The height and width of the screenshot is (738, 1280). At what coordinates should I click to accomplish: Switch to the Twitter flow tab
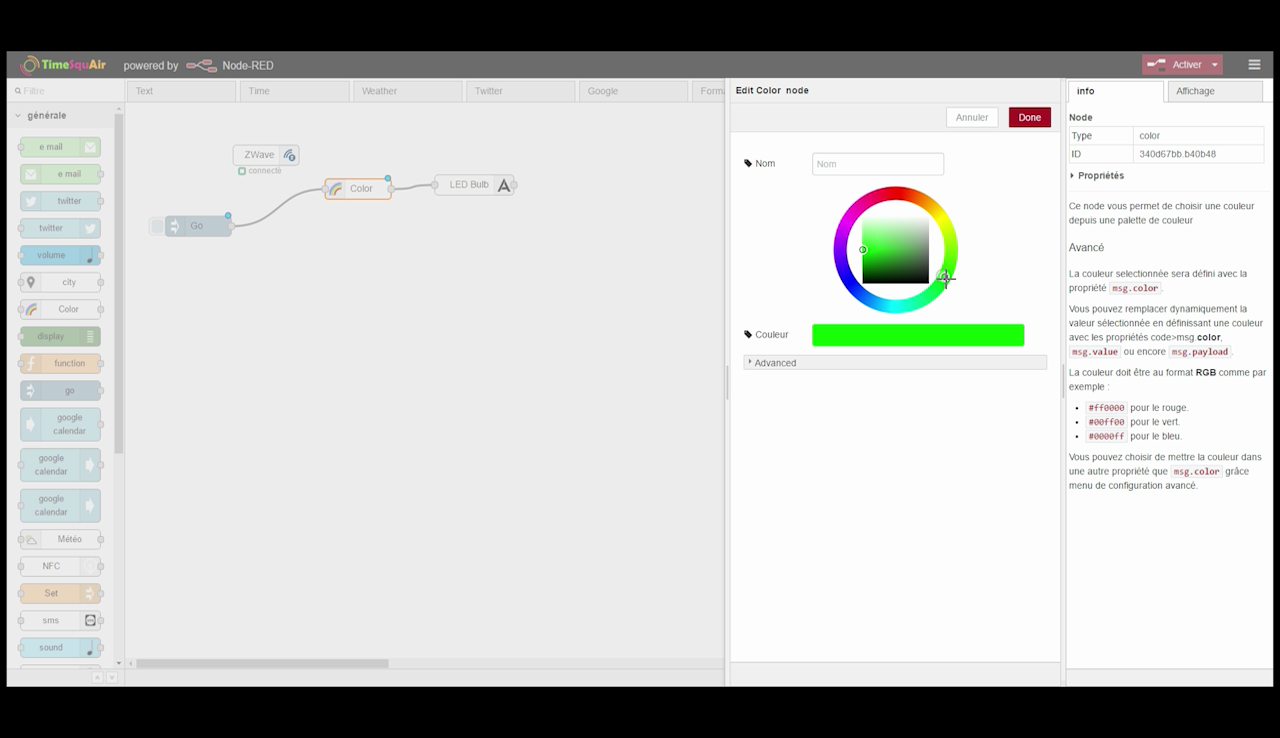[x=521, y=91]
